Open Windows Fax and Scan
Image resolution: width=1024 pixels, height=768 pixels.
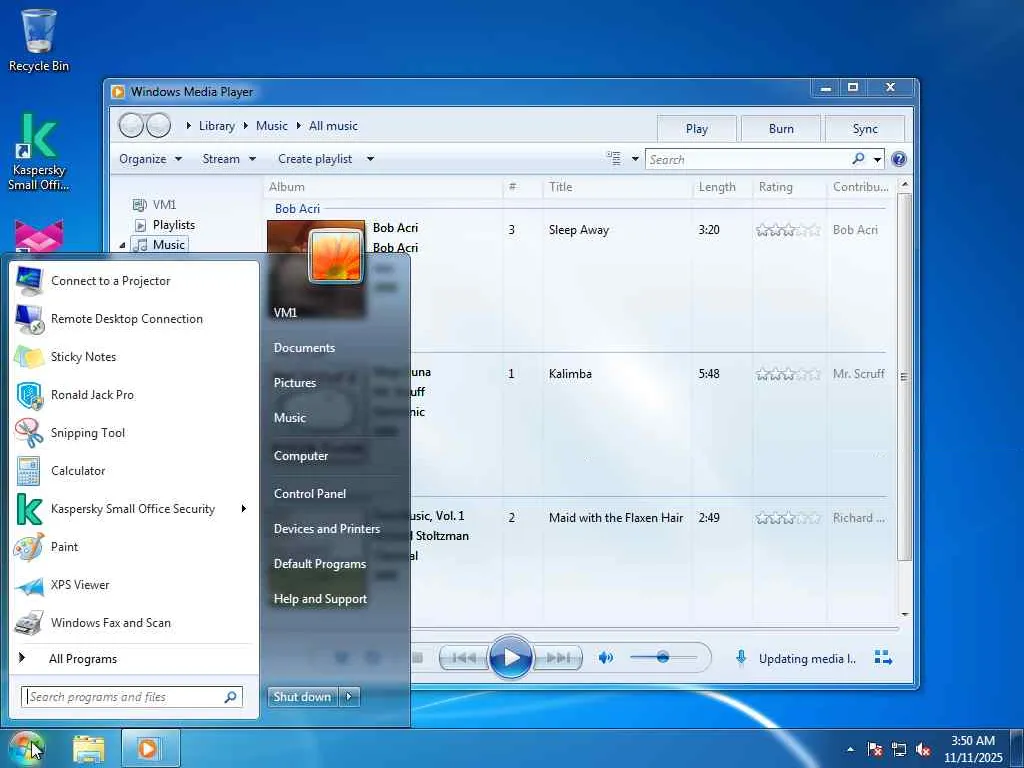click(134, 622)
